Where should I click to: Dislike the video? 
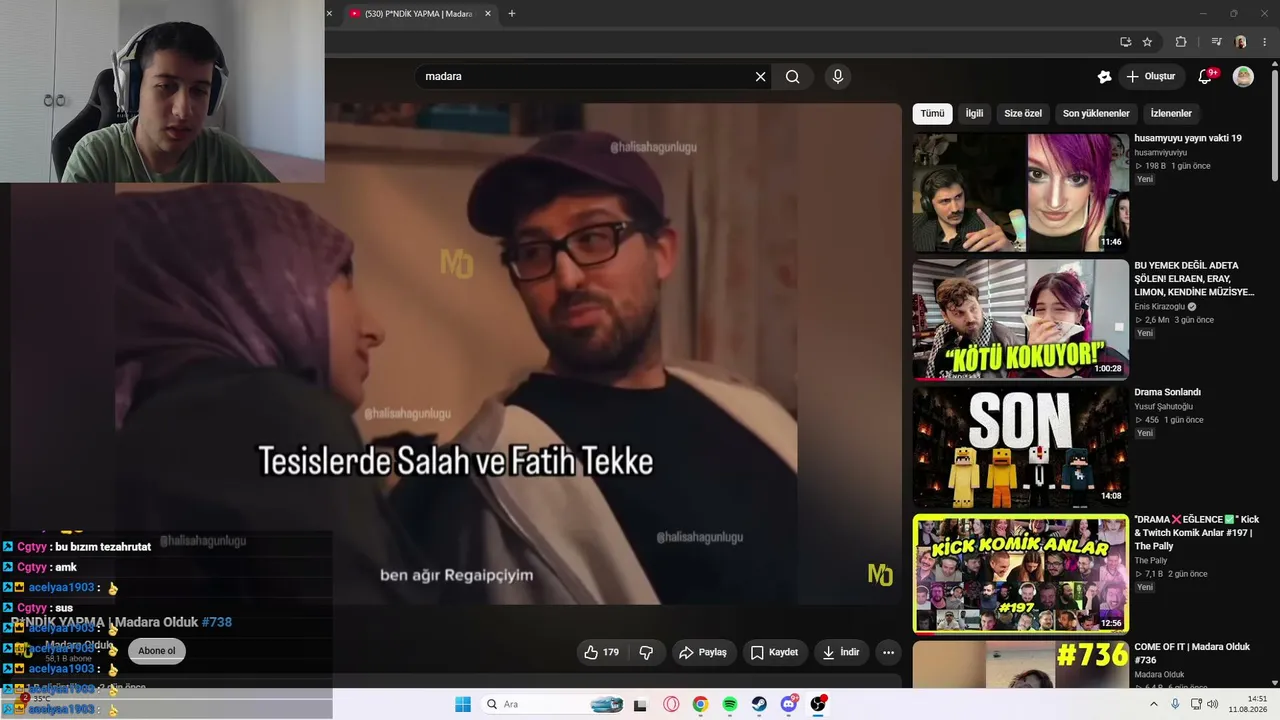click(x=646, y=652)
